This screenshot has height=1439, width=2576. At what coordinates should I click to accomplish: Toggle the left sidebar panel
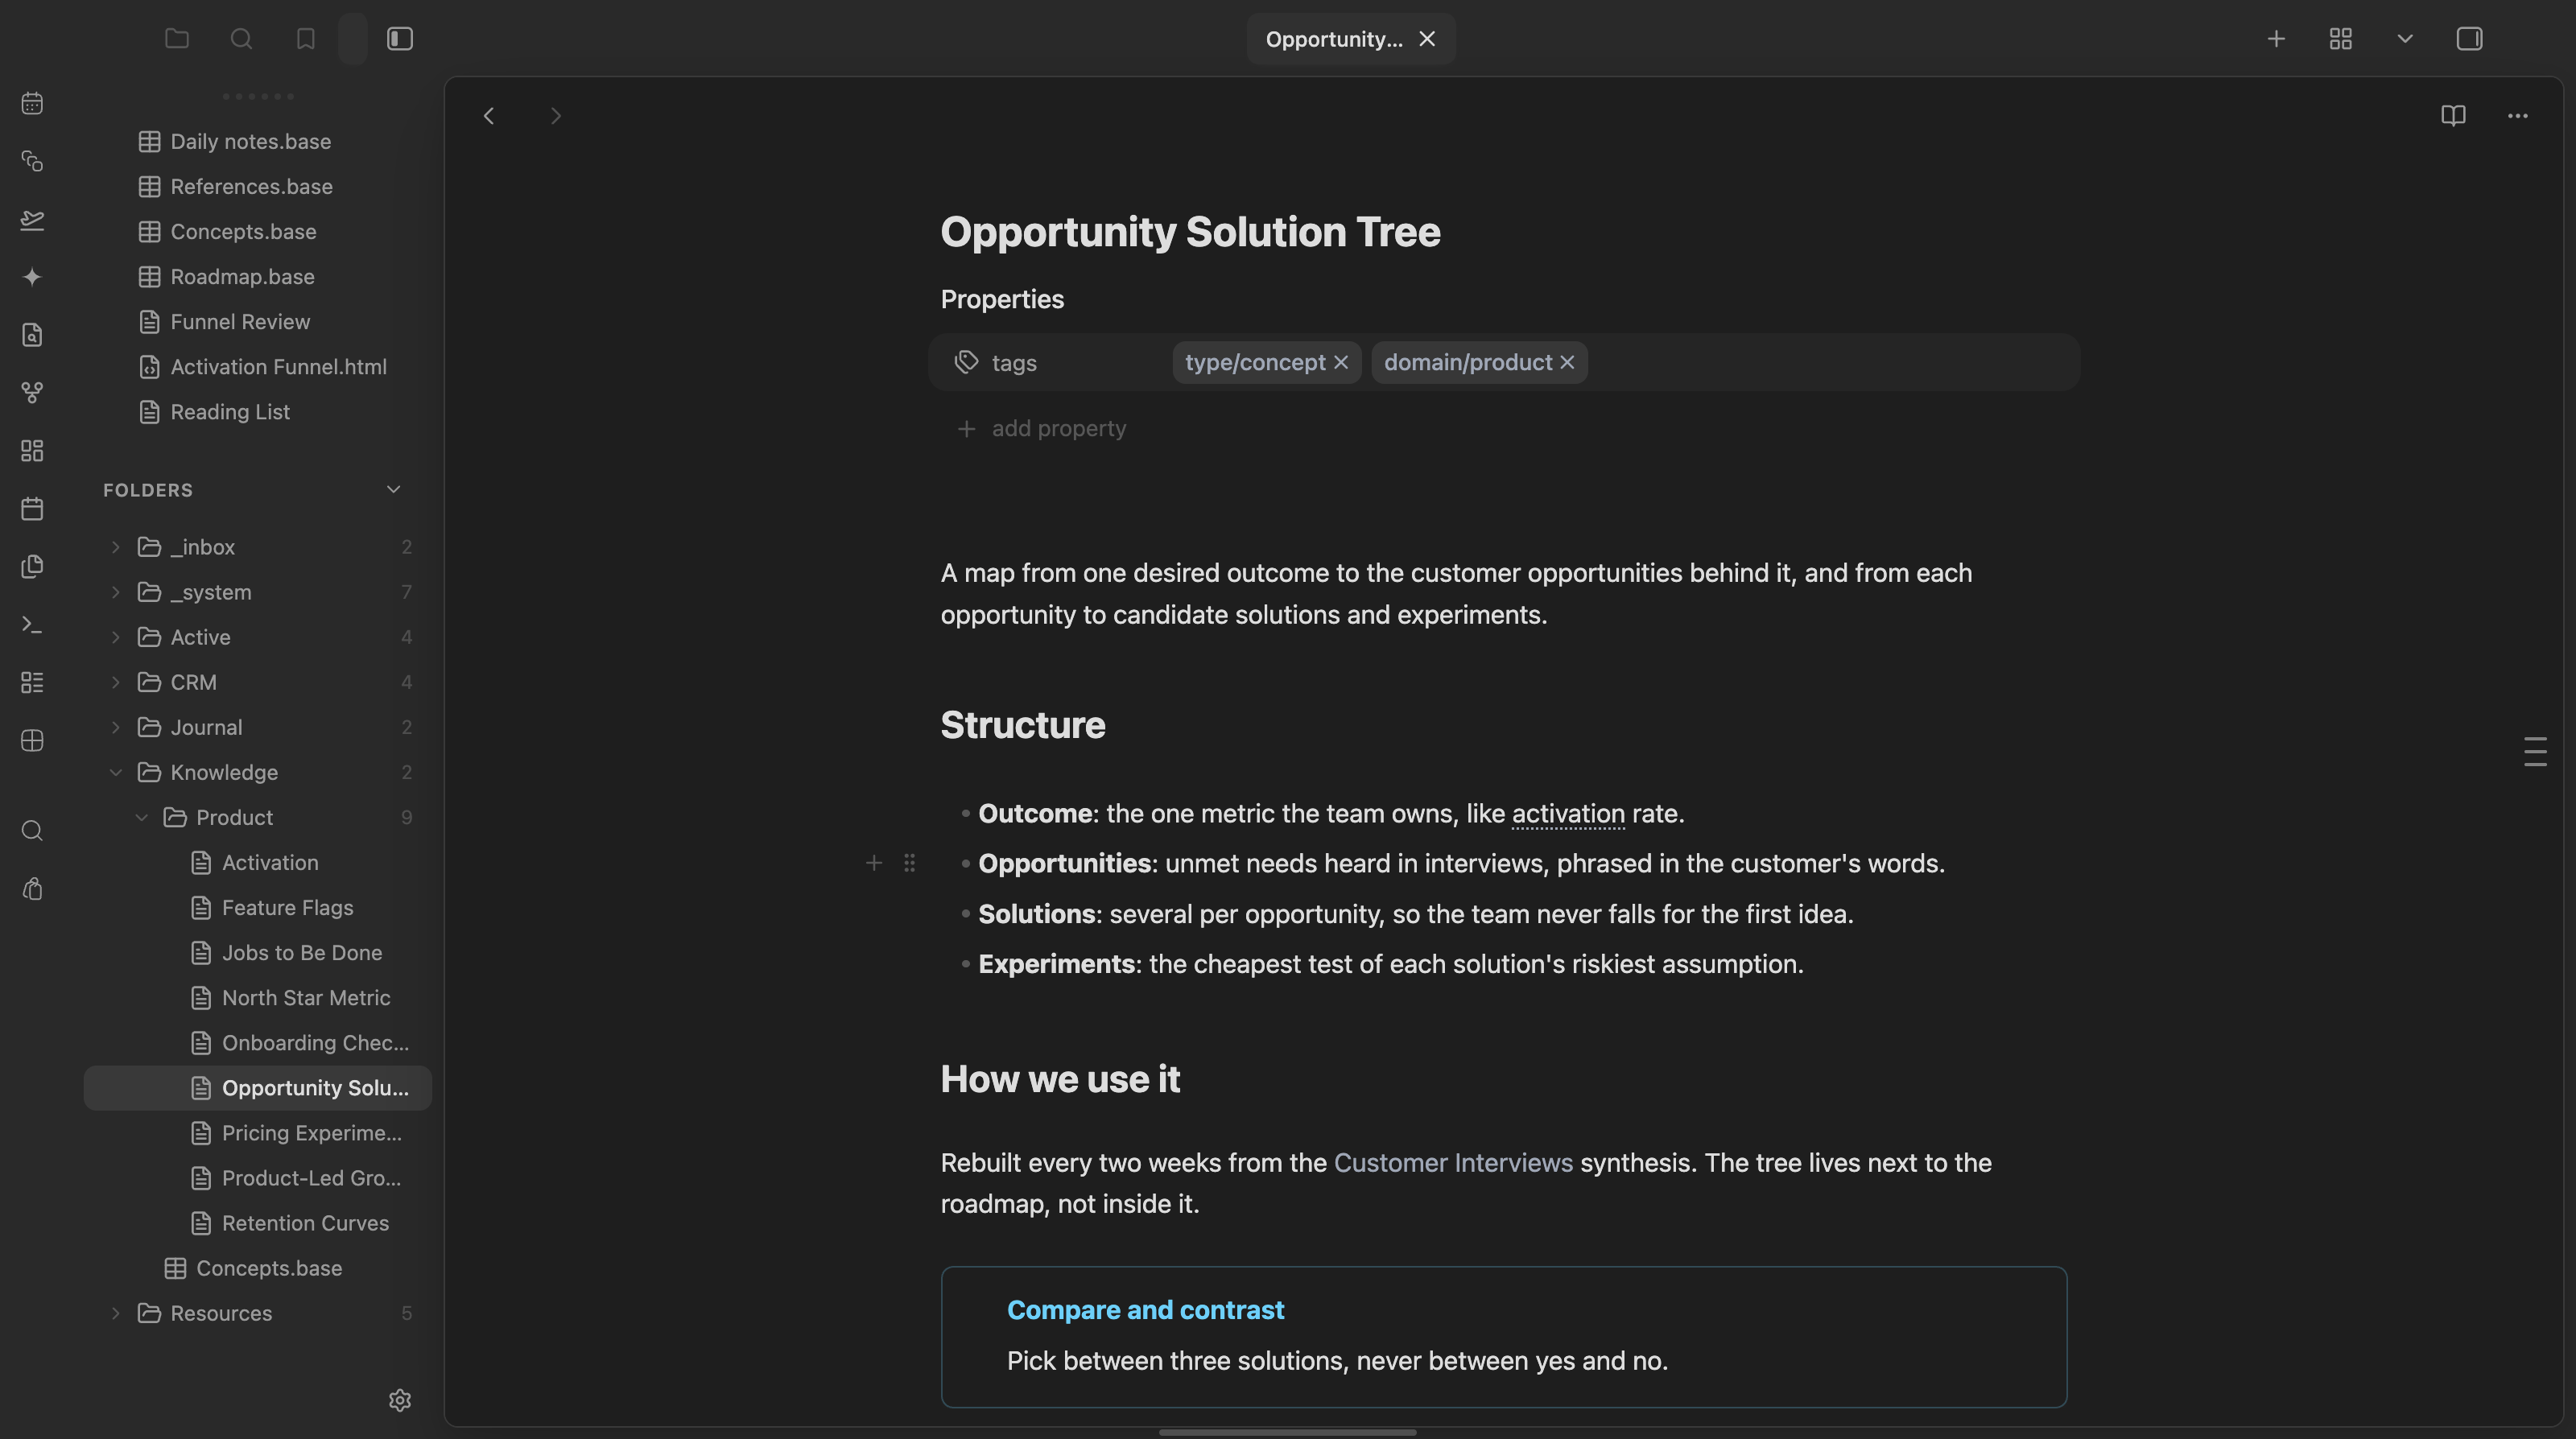click(x=400, y=39)
